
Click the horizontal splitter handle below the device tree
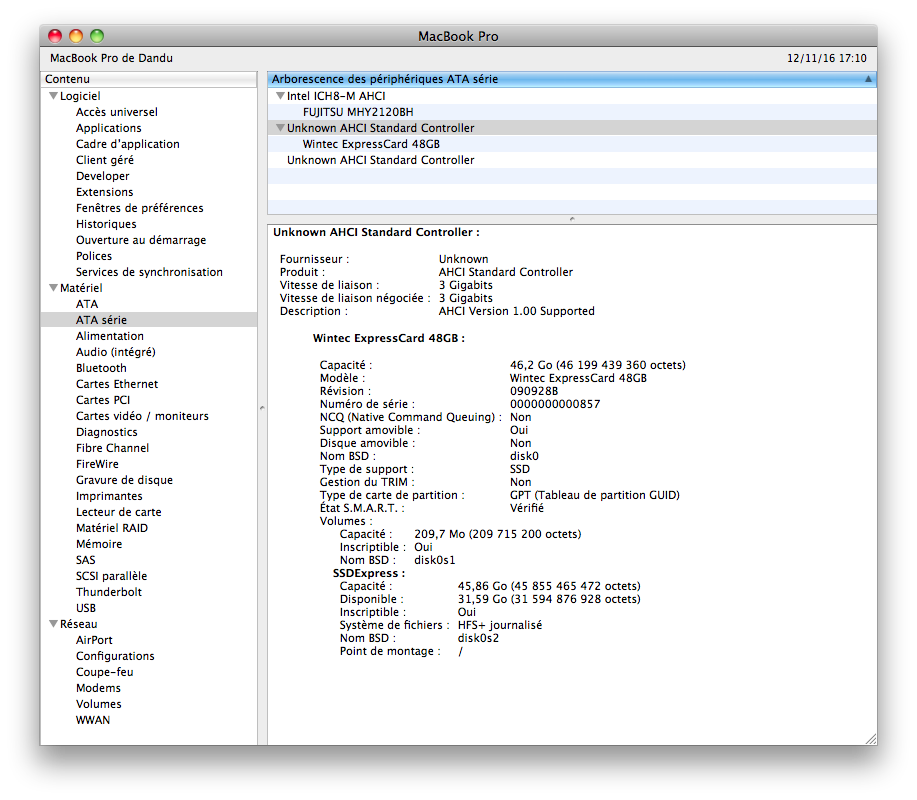pos(572,219)
